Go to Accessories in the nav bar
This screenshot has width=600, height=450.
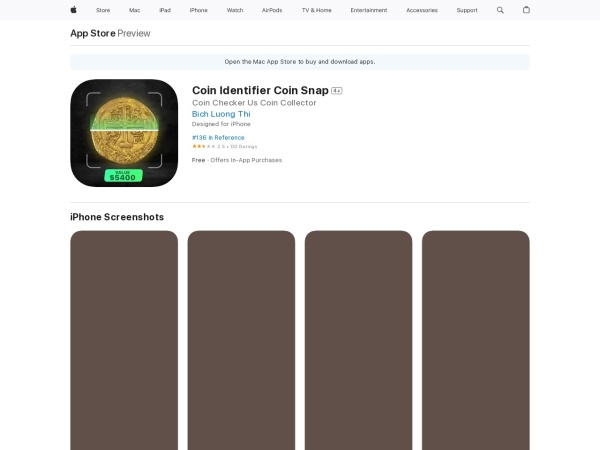click(x=422, y=10)
